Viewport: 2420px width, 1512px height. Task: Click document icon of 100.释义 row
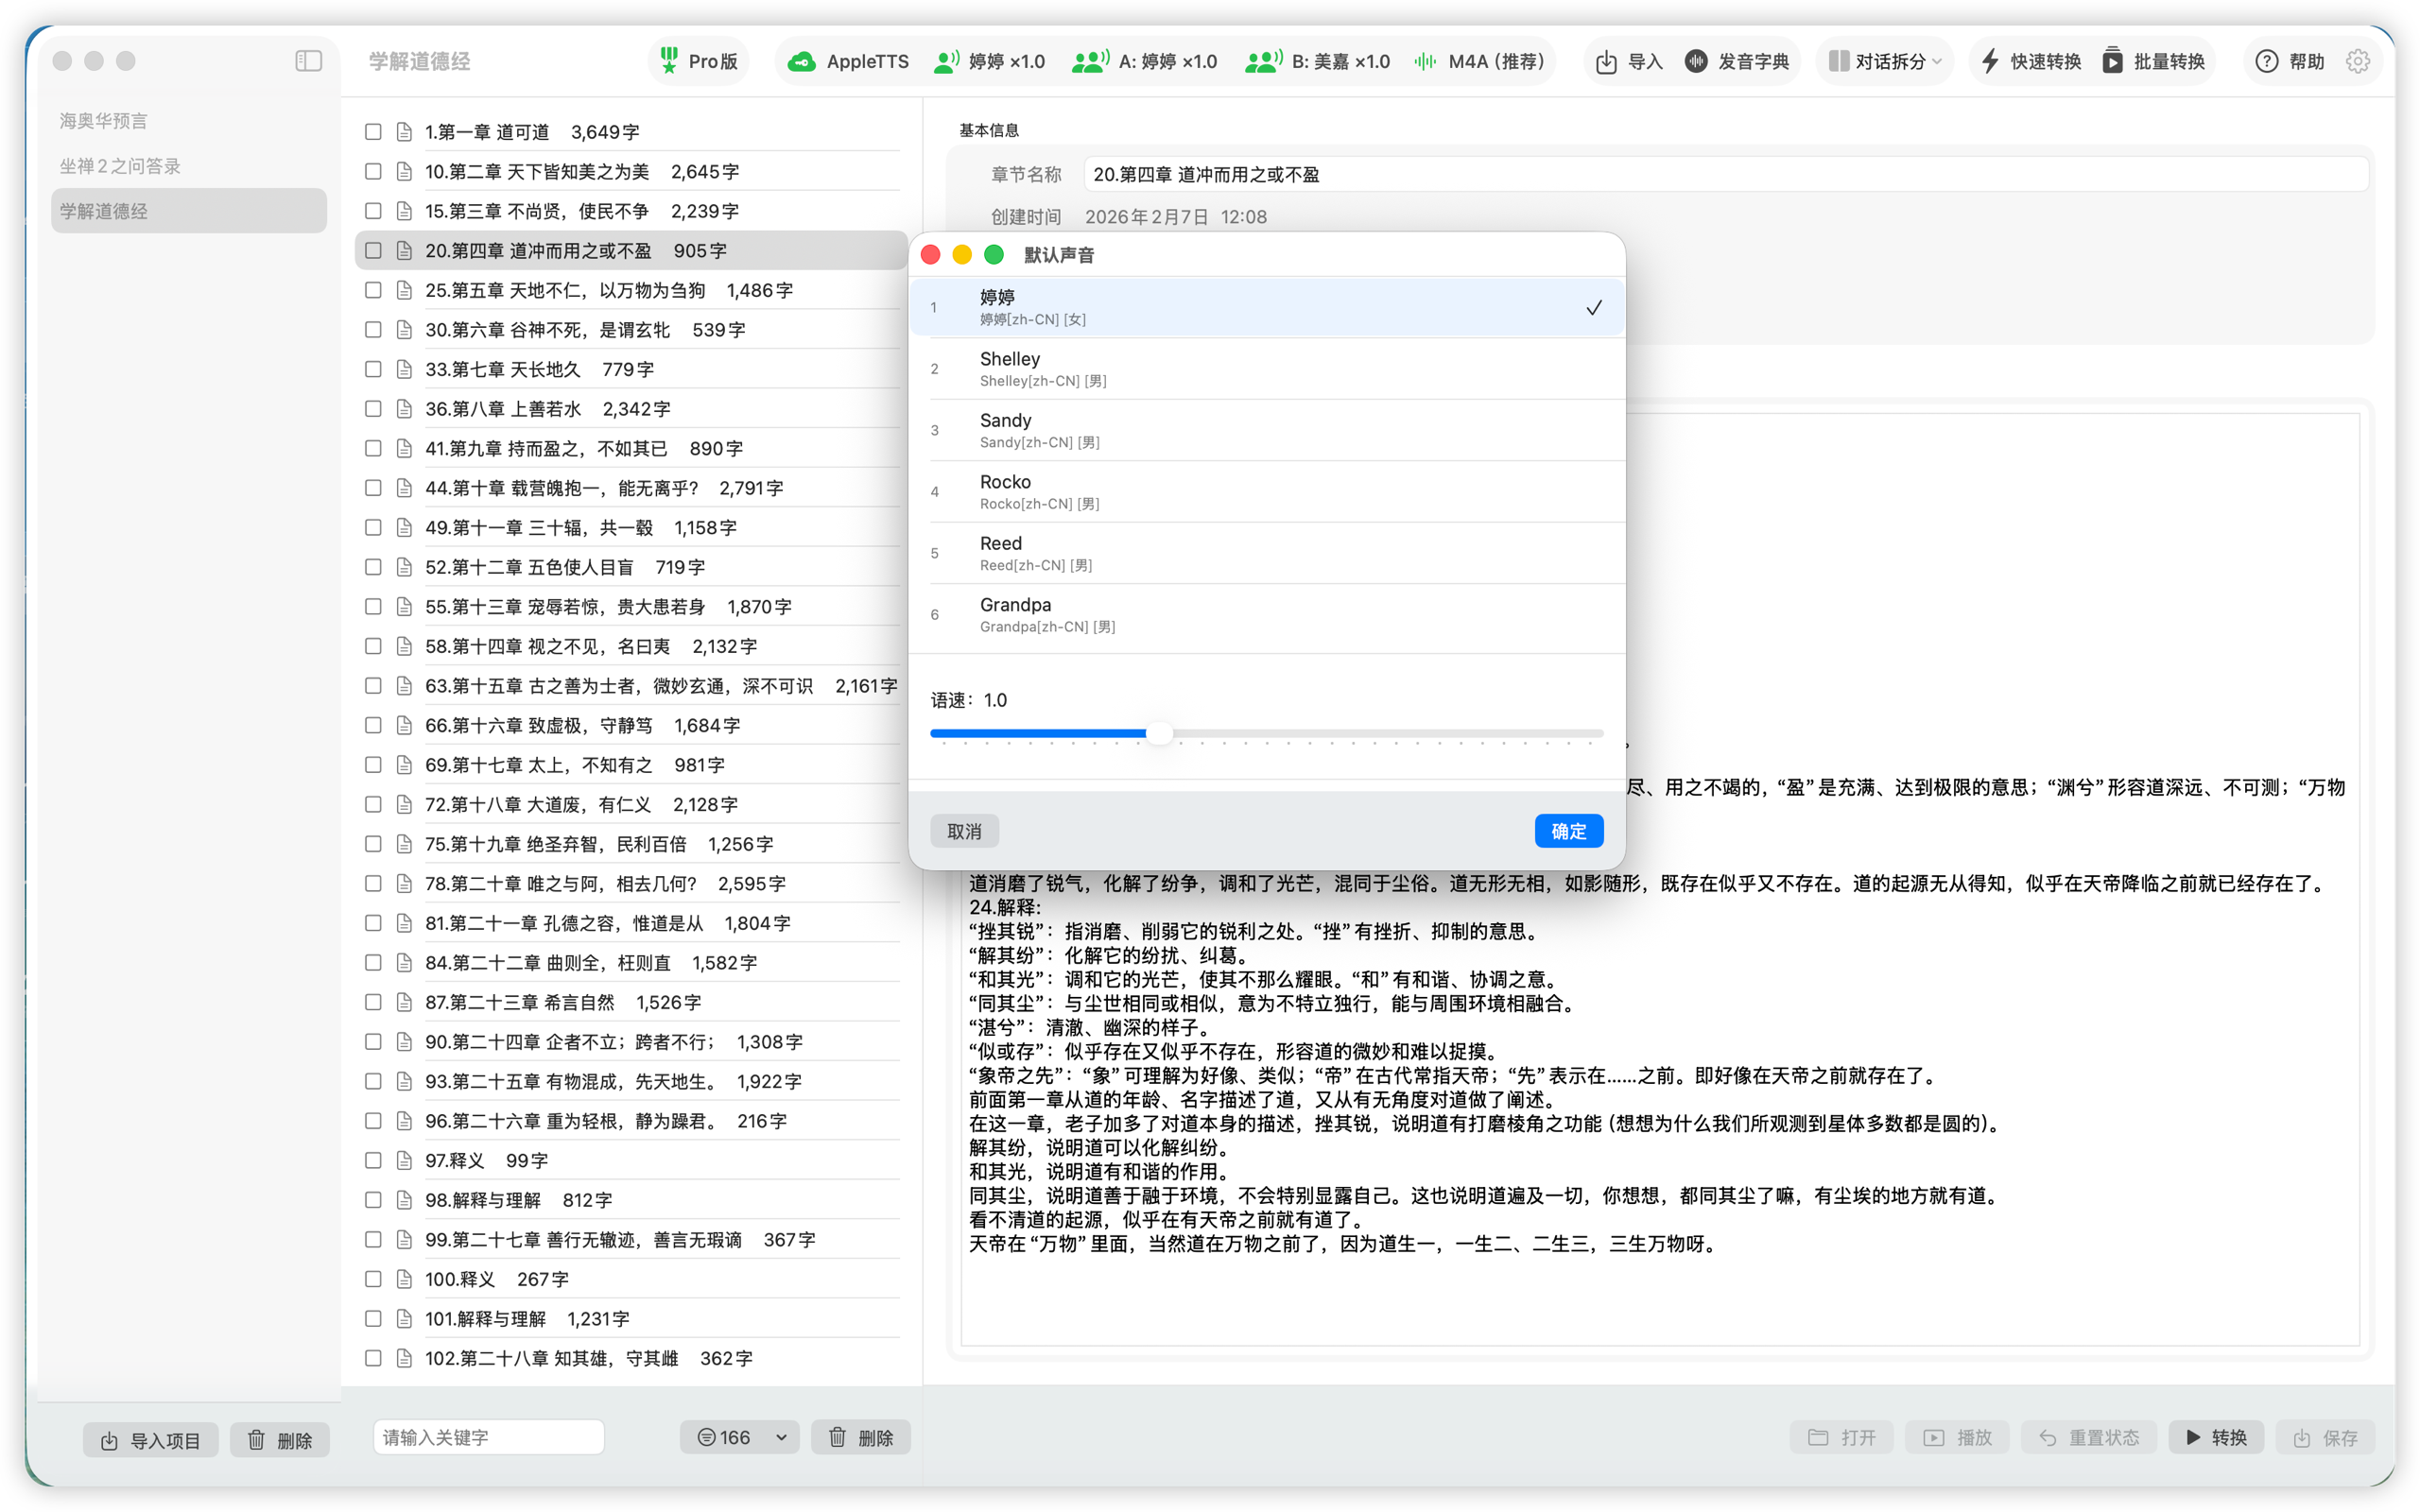pos(404,1279)
